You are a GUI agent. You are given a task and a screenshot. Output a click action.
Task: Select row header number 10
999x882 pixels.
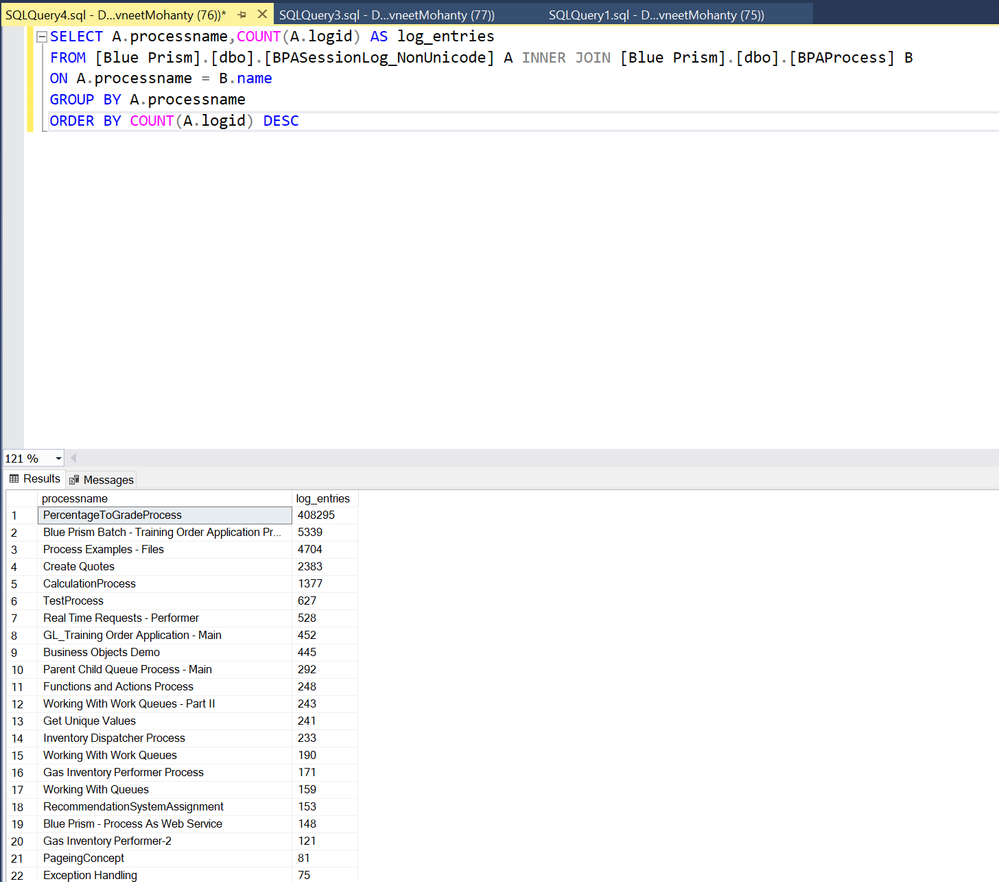click(22, 670)
